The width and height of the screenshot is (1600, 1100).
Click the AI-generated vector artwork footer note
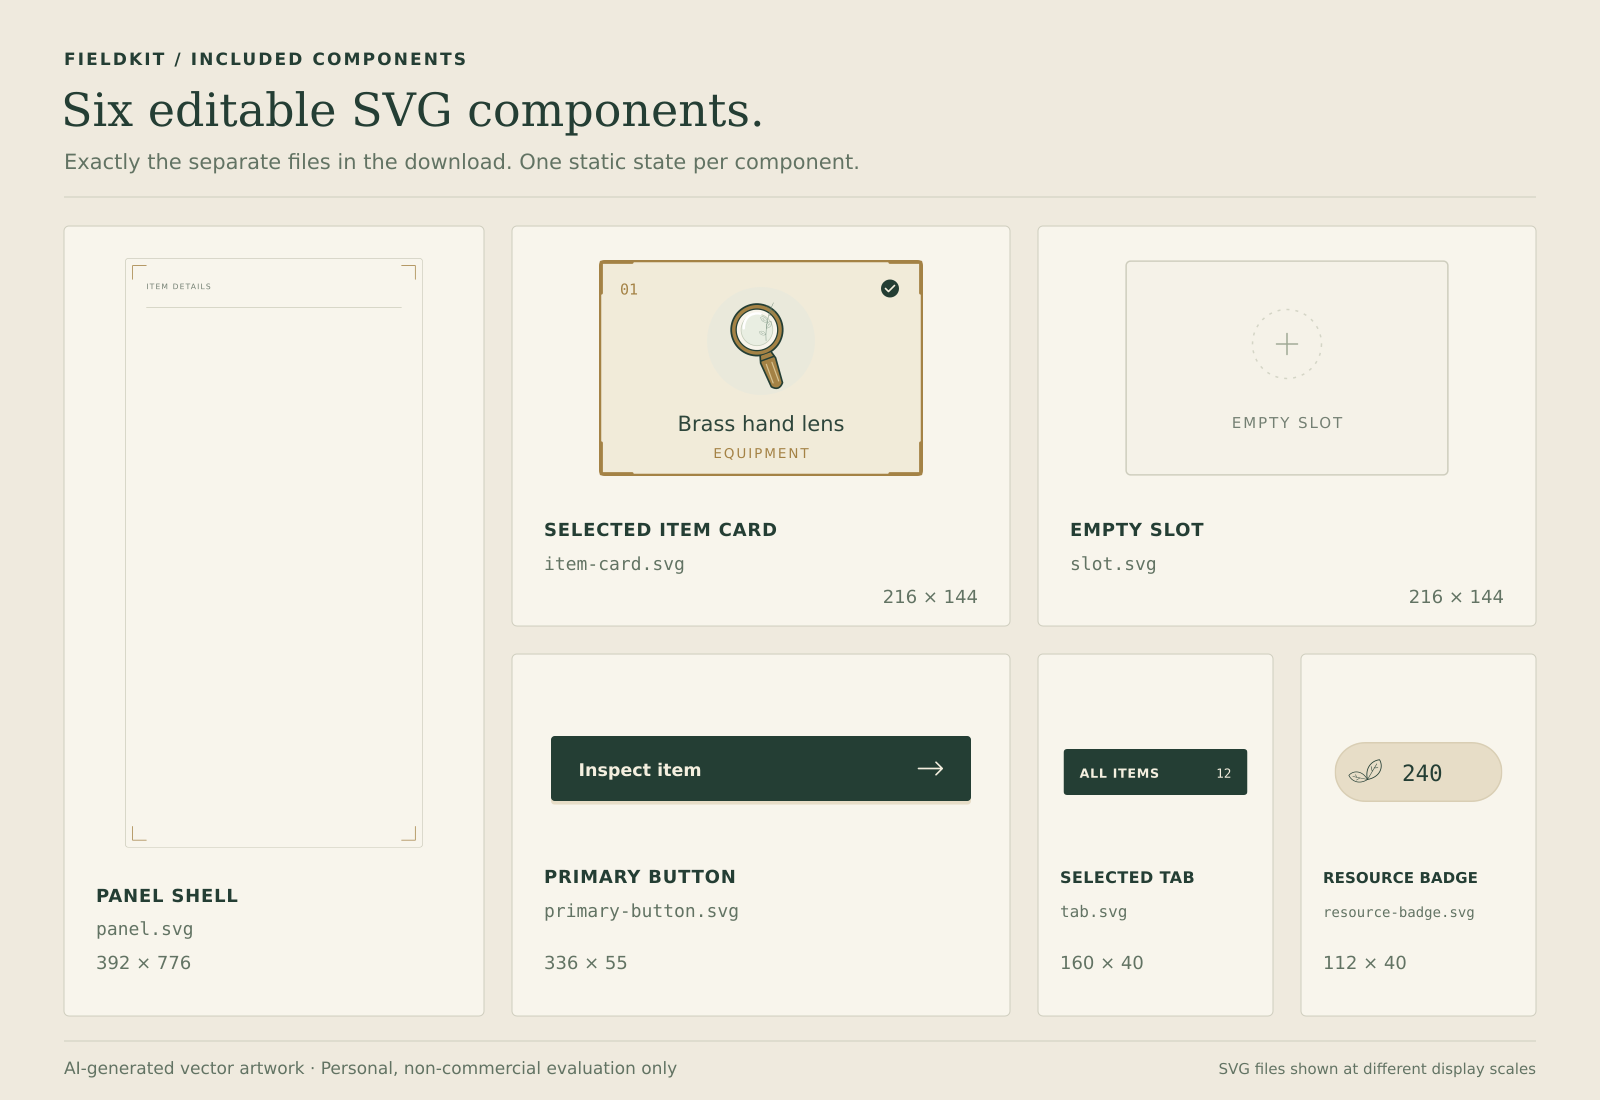pos(370,1068)
